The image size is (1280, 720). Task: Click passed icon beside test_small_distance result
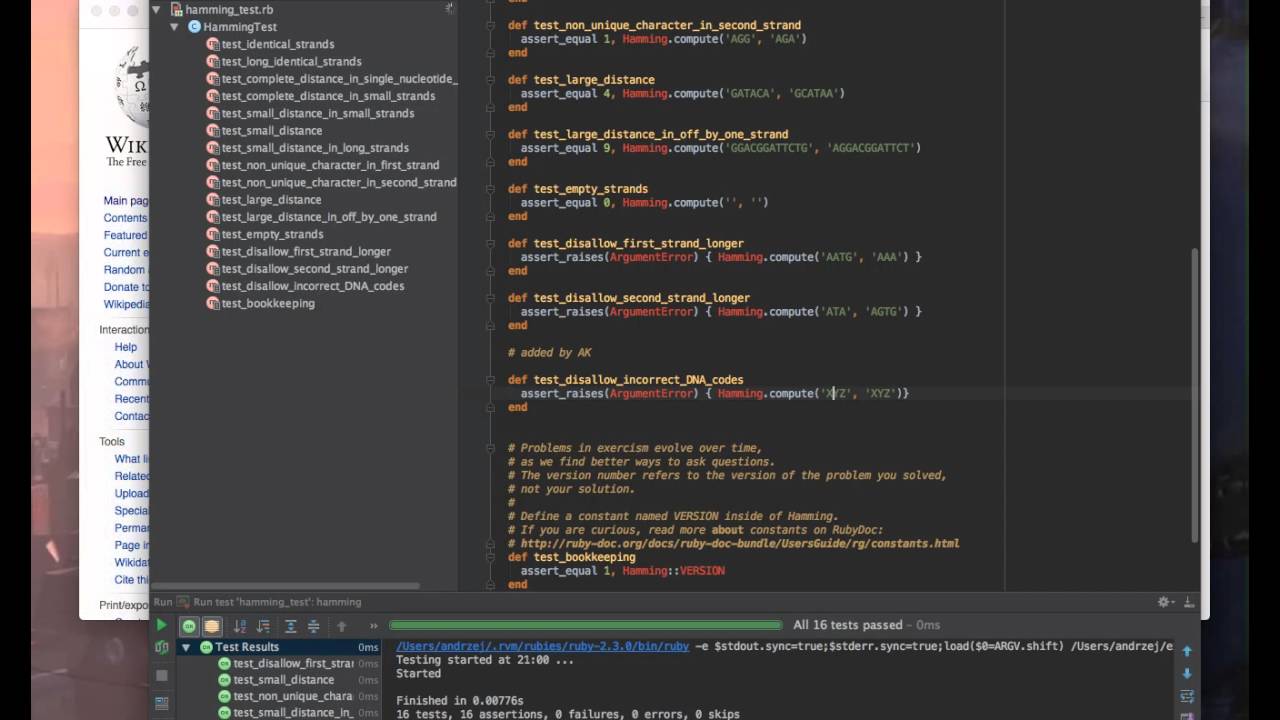tap(225, 680)
